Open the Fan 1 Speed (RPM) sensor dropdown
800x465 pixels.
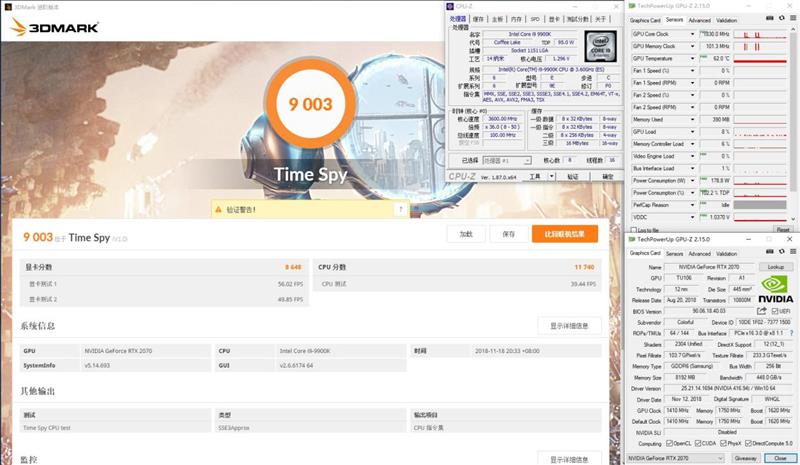(x=692, y=83)
